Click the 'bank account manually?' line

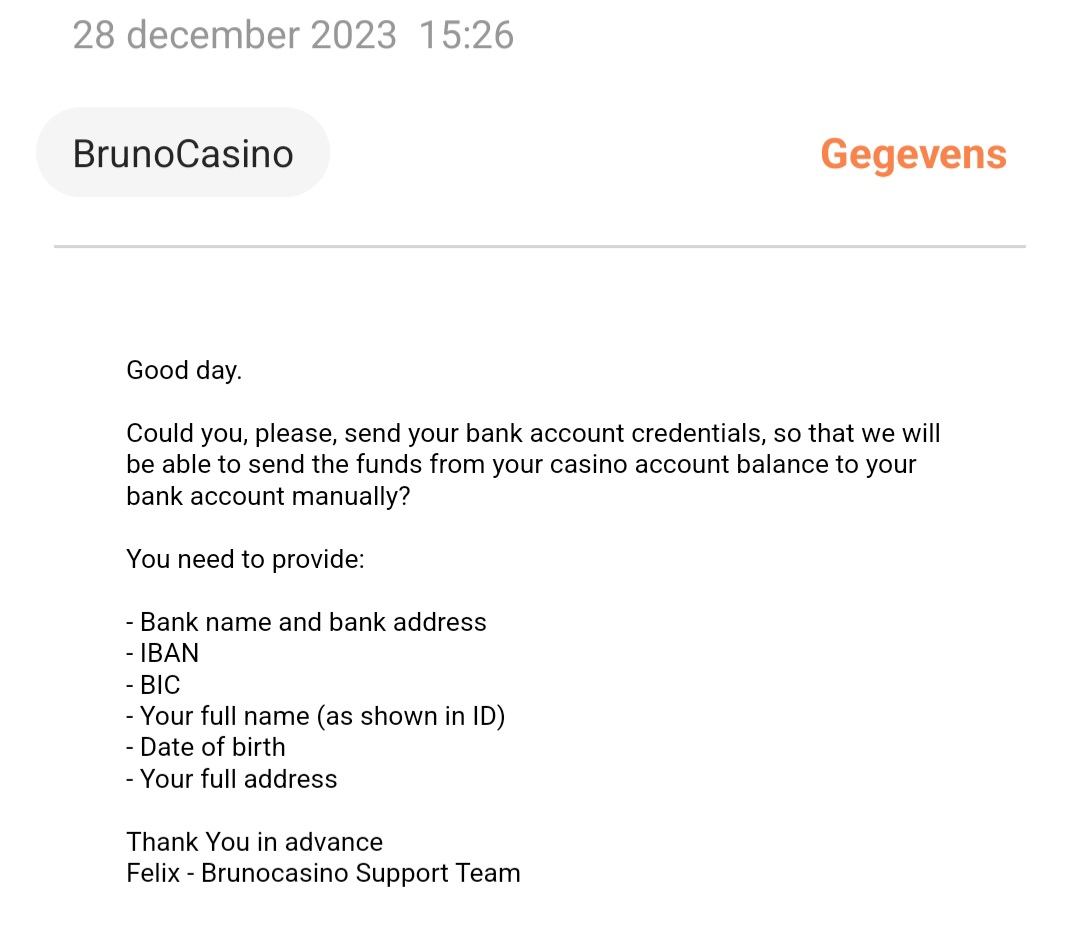coord(268,496)
